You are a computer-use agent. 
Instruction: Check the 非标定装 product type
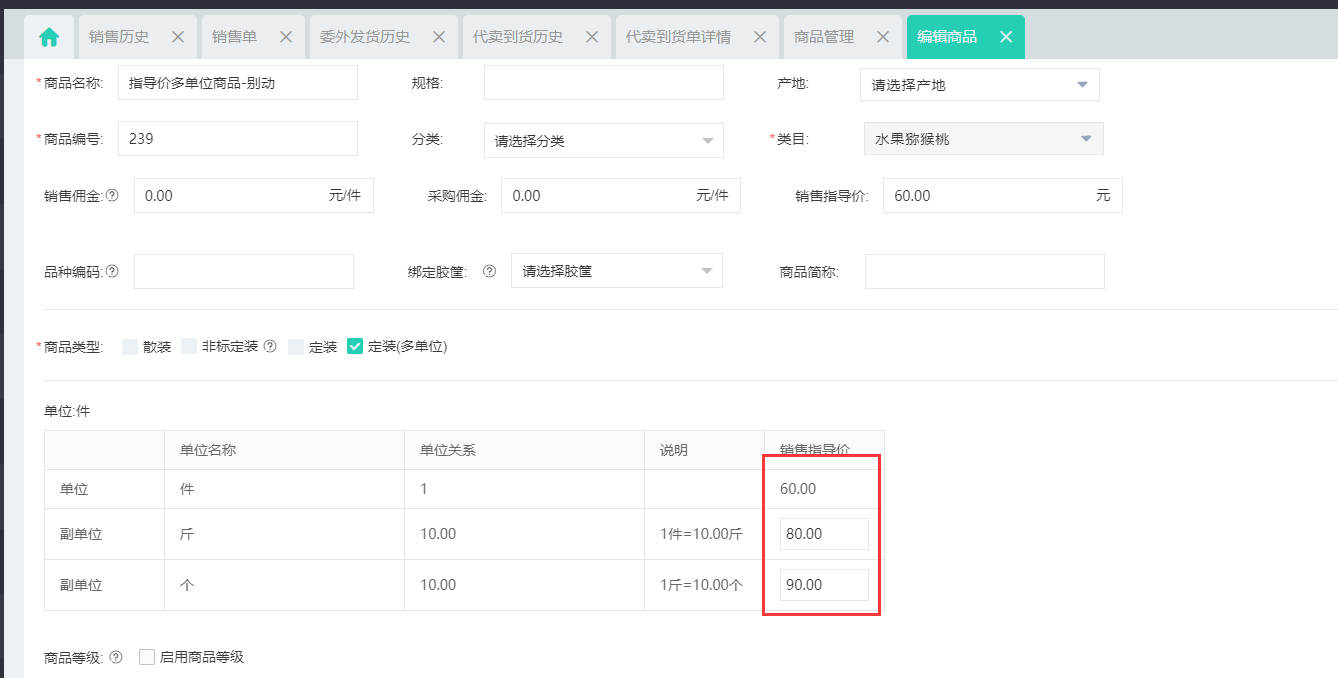tap(189, 347)
